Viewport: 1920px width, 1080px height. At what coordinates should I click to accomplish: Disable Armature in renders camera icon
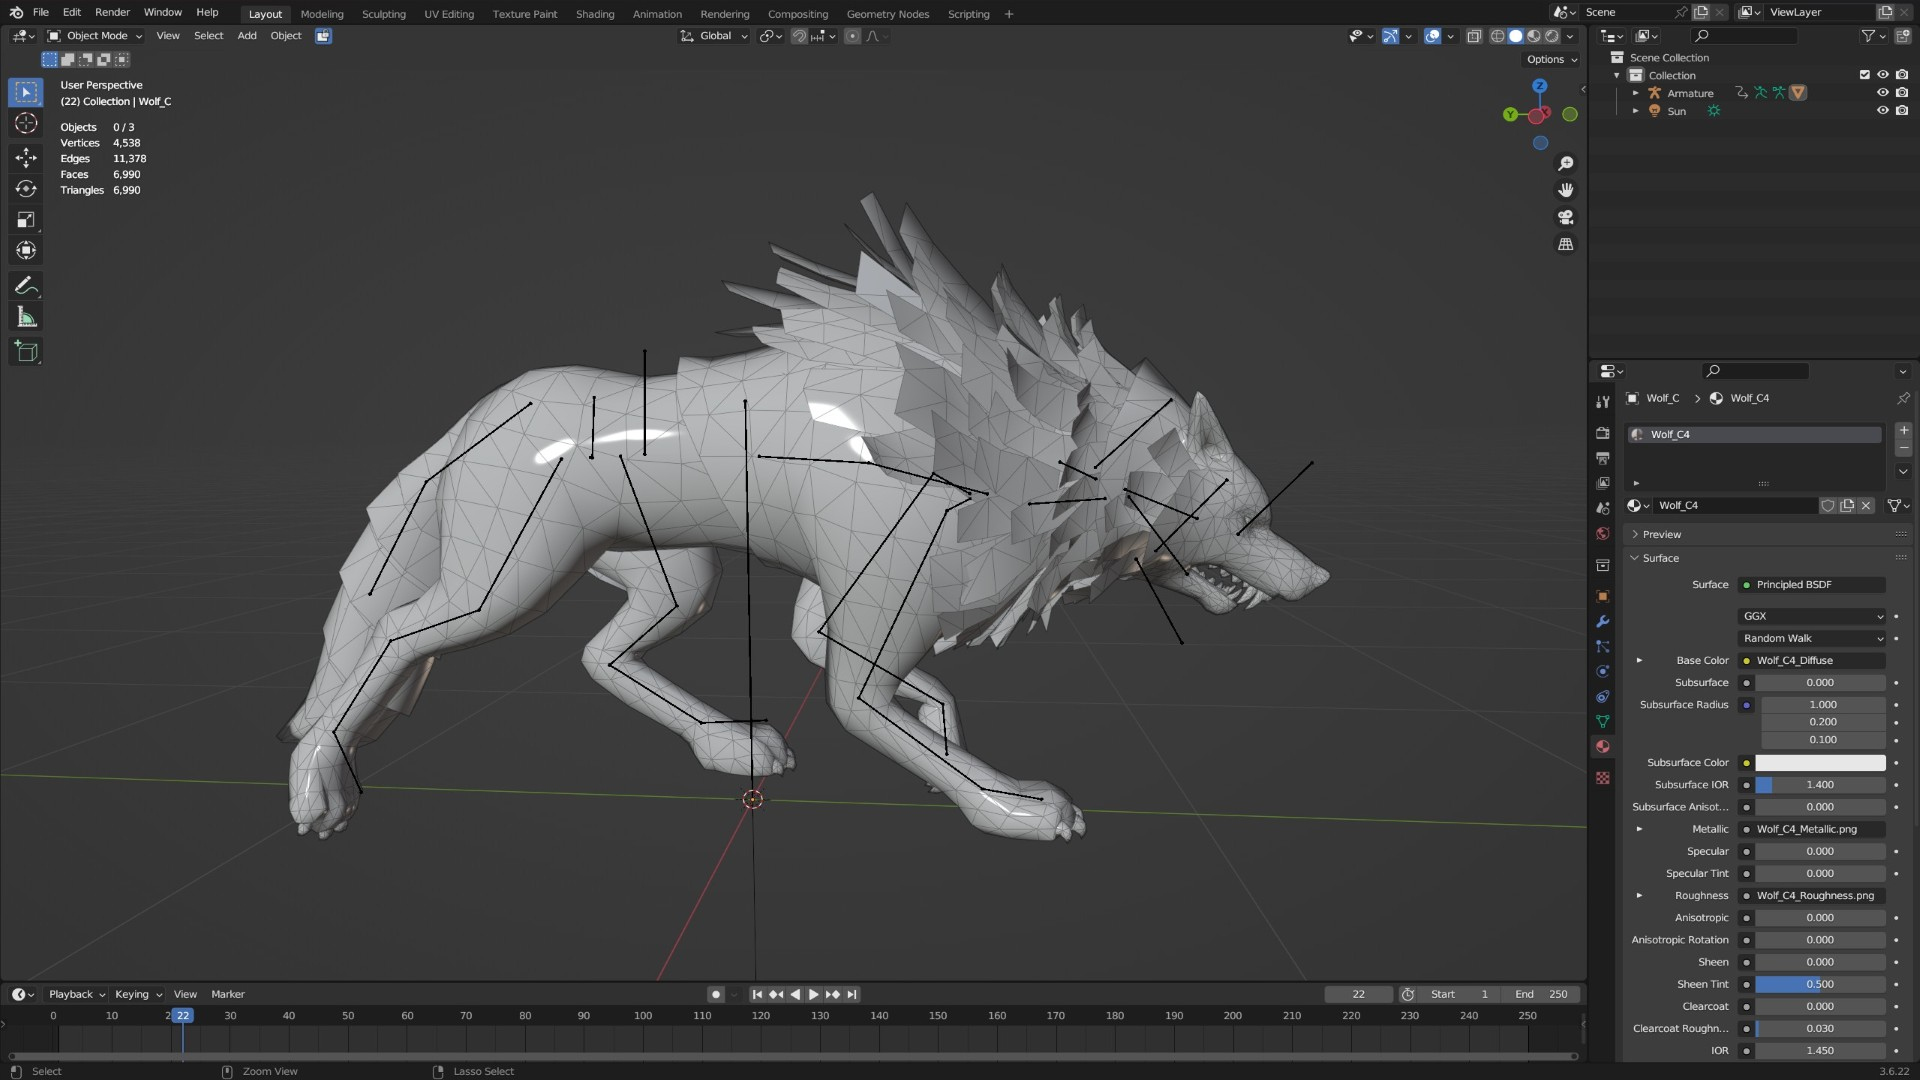click(x=1901, y=93)
